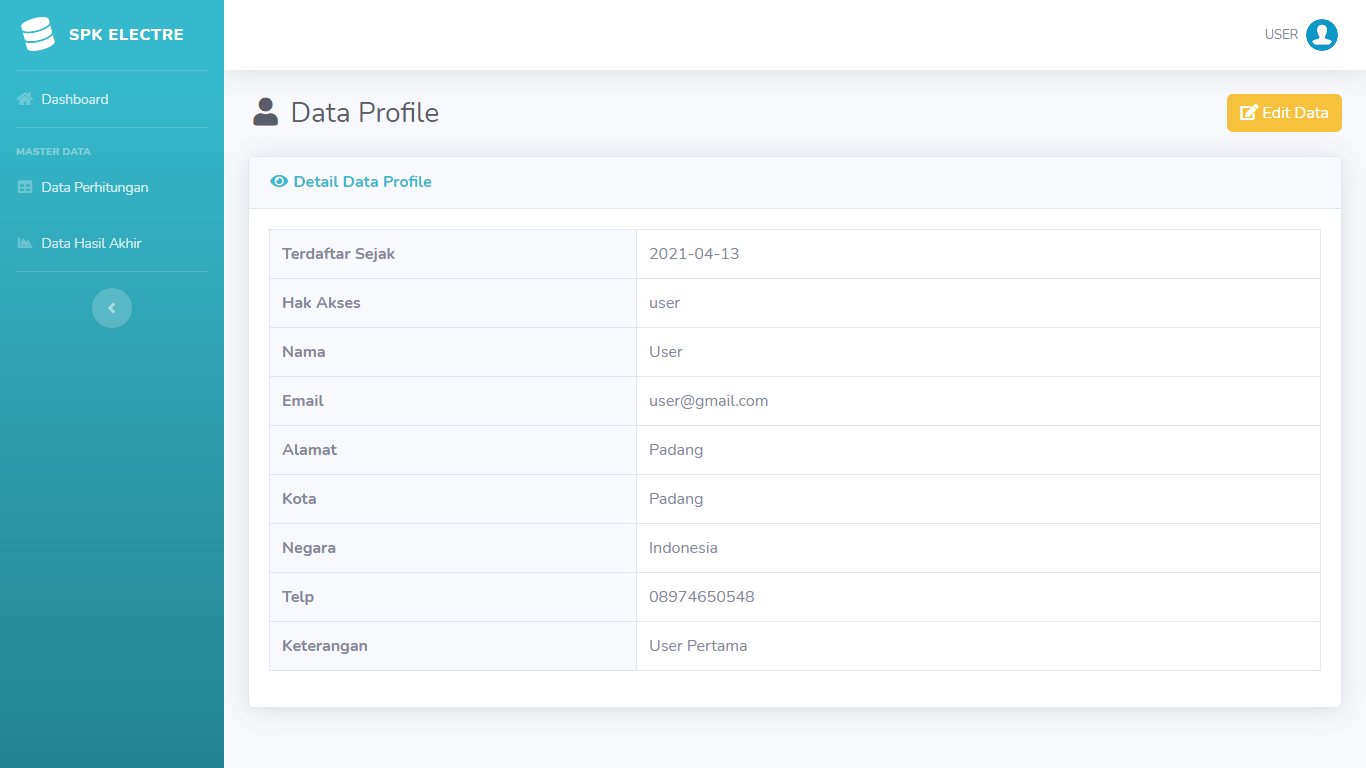Screen dimensions: 1366x768
Task: Click the pencil icon on Edit Data button
Action: coord(1249,113)
